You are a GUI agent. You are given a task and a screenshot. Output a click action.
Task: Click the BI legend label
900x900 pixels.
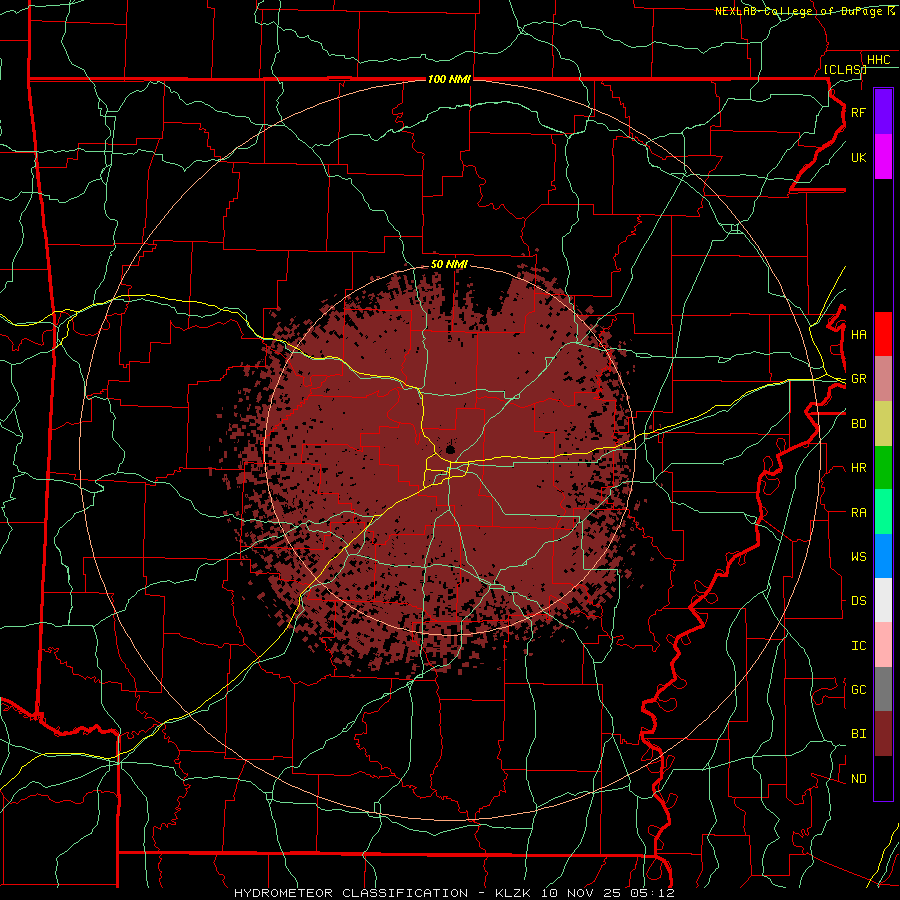858,734
